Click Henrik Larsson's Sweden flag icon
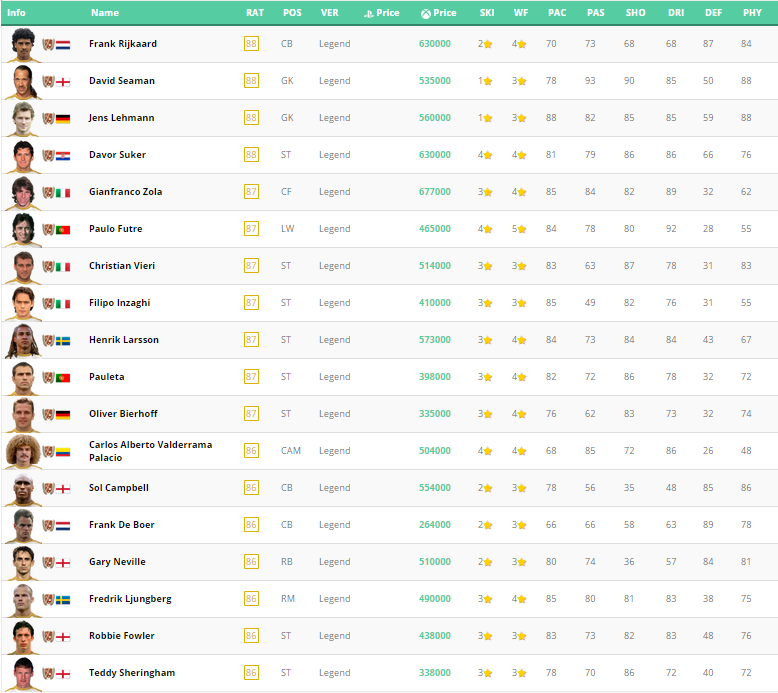Viewport: 778px width, 693px height. coord(63,341)
